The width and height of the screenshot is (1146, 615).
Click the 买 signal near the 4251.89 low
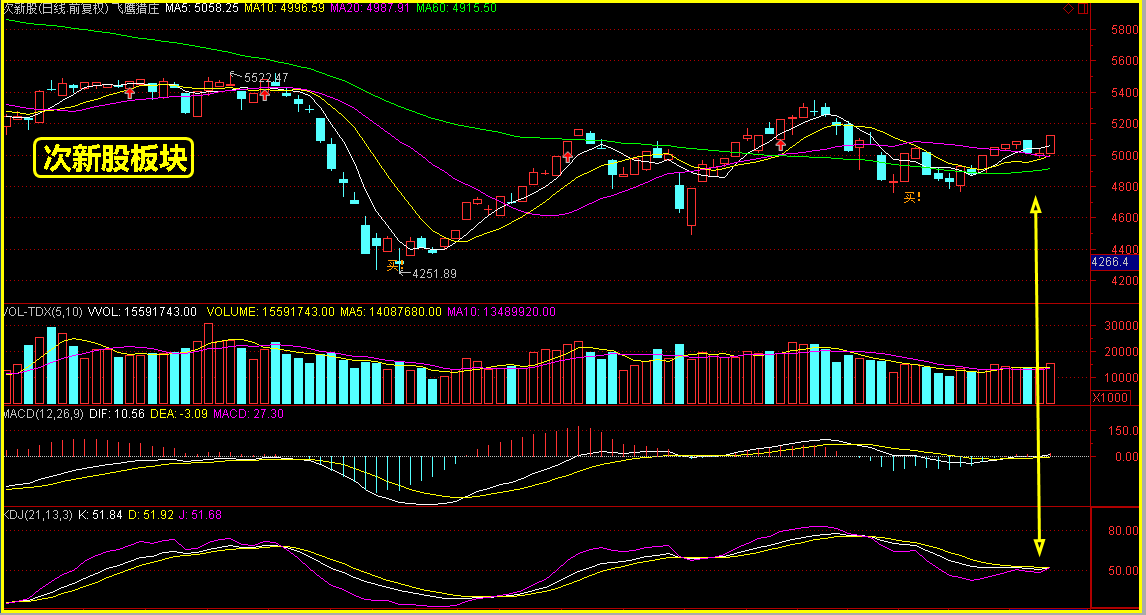click(x=394, y=265)
